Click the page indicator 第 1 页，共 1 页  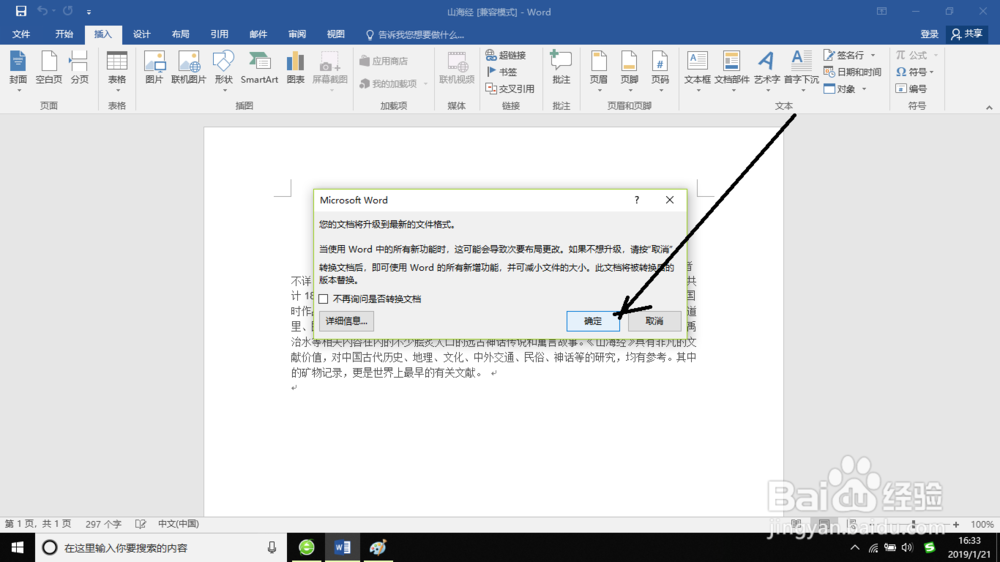[x=39, y=524]
